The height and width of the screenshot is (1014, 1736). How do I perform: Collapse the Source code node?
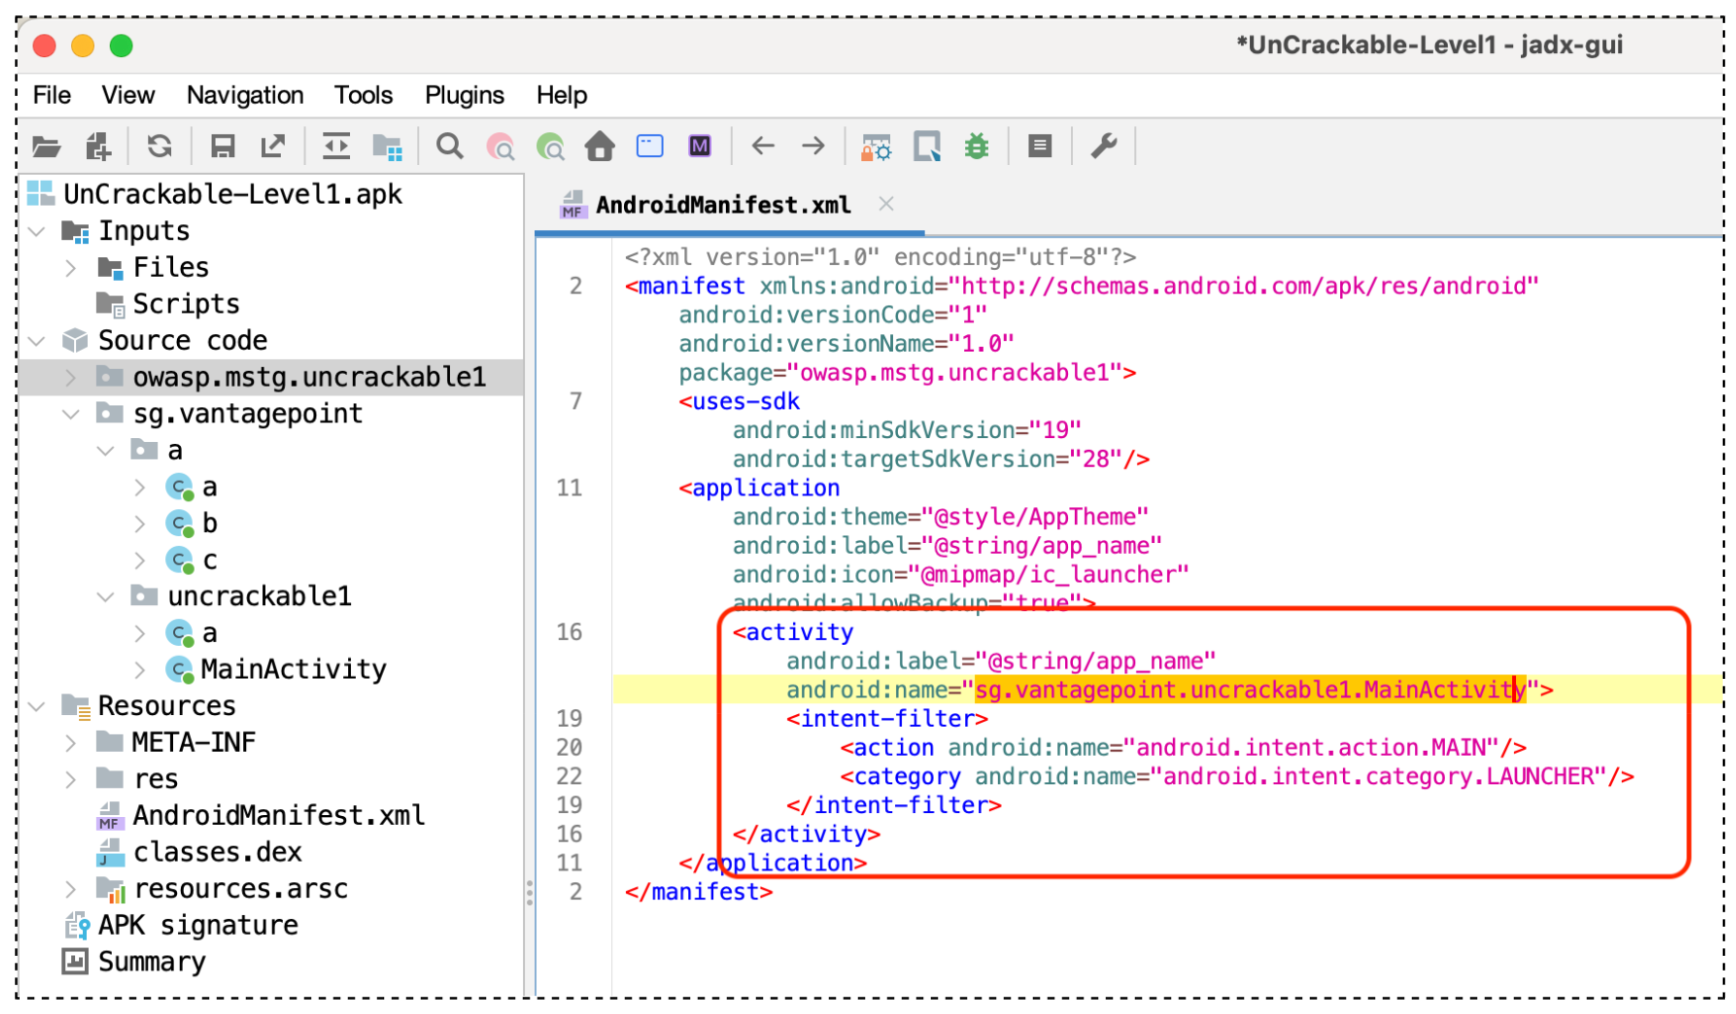(x=37, y=341)
